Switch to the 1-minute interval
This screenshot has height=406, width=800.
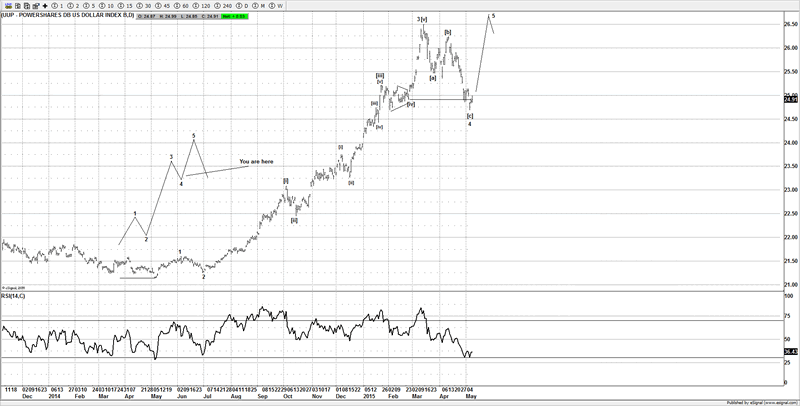(58, 6)
